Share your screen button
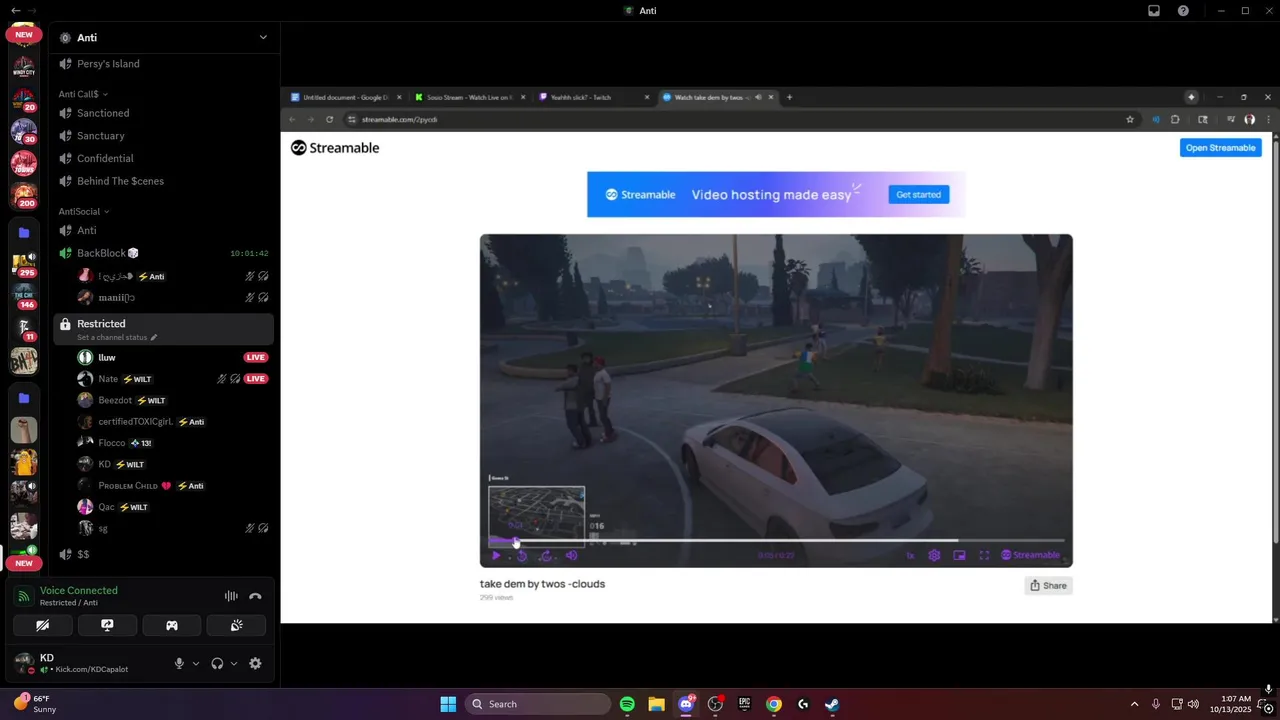Image resolution: width=1280 pixels, height=720 pixels. click(107, 625)
